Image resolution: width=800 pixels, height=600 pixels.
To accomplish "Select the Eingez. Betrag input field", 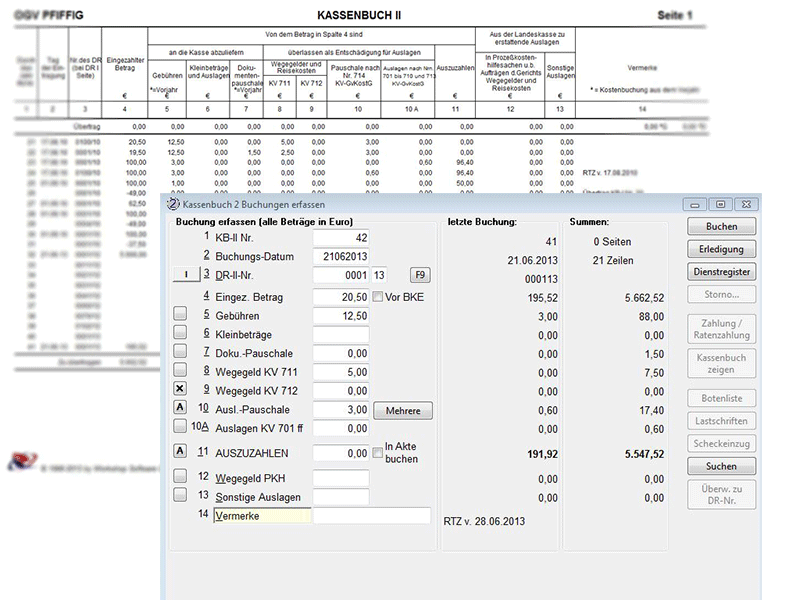I will pyautogui.click(x=340, y=297).
